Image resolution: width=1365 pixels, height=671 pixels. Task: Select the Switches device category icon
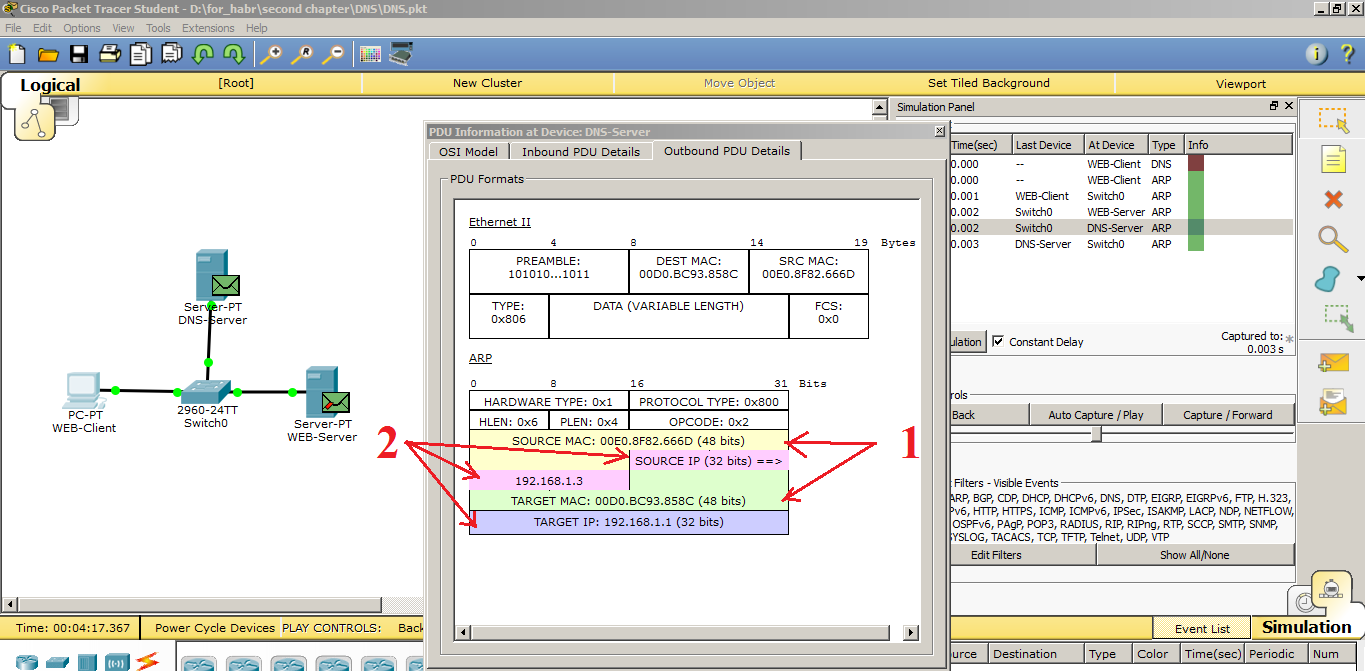coord(57,662)
